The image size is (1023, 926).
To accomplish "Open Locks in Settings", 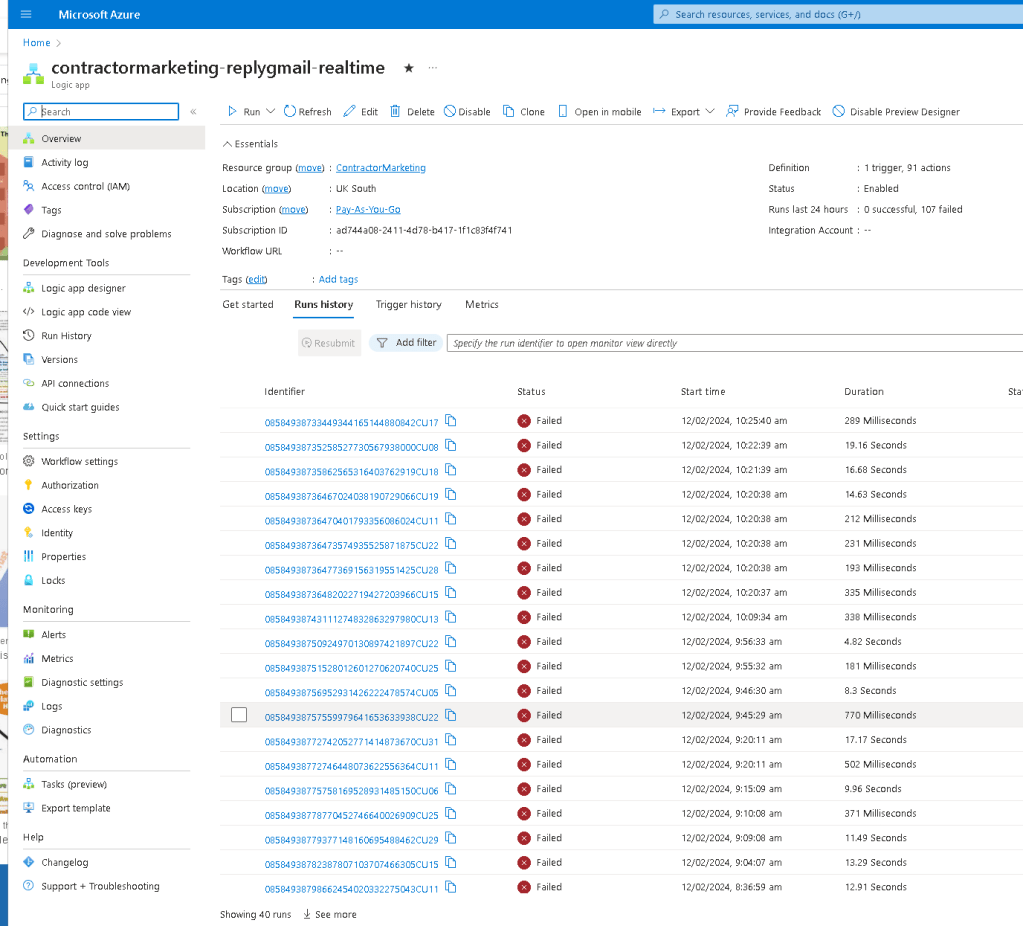I will coord(53,580).
